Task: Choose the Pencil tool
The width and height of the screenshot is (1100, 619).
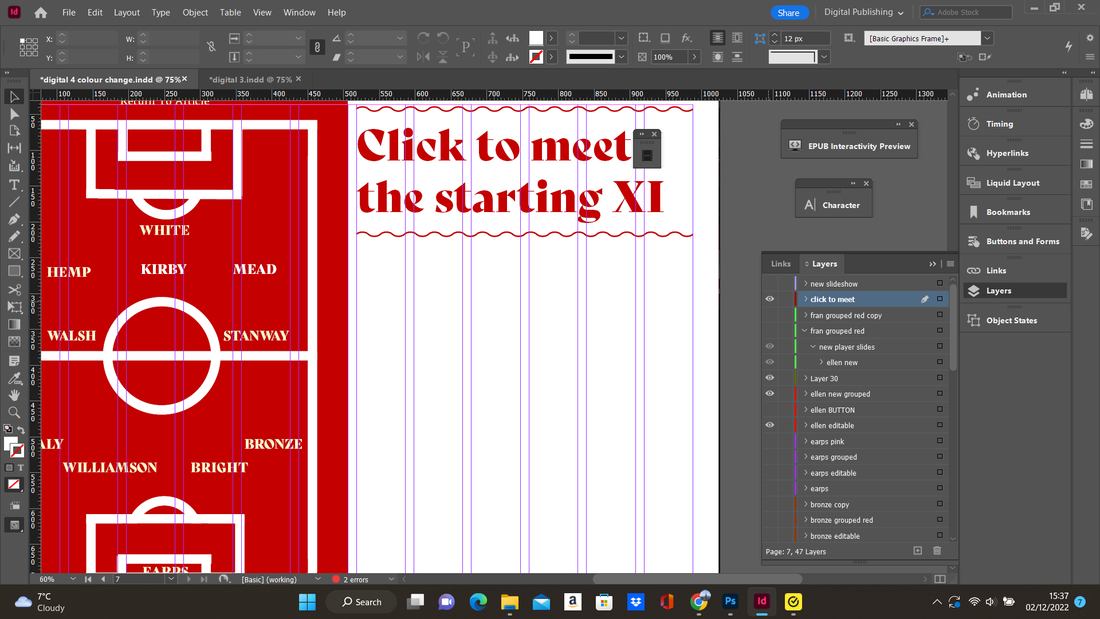Action: pyautogui.click(x=14, y=237)
